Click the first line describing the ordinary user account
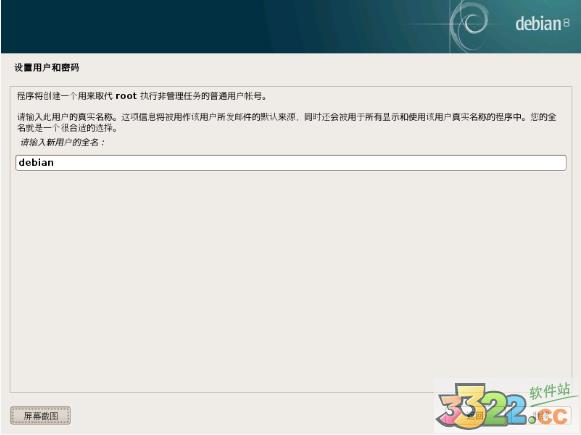 142,96
